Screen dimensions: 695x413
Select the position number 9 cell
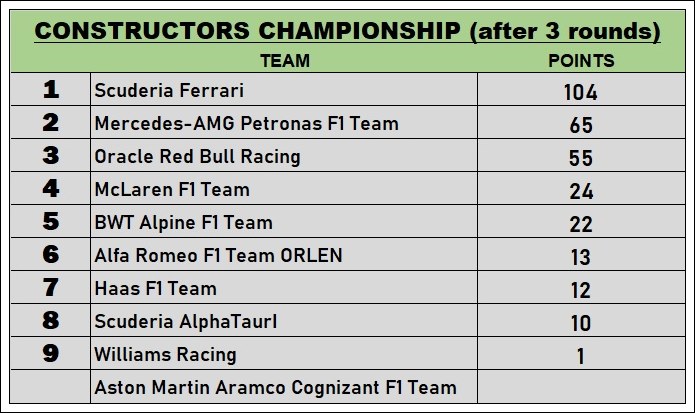tap(51, 354)
